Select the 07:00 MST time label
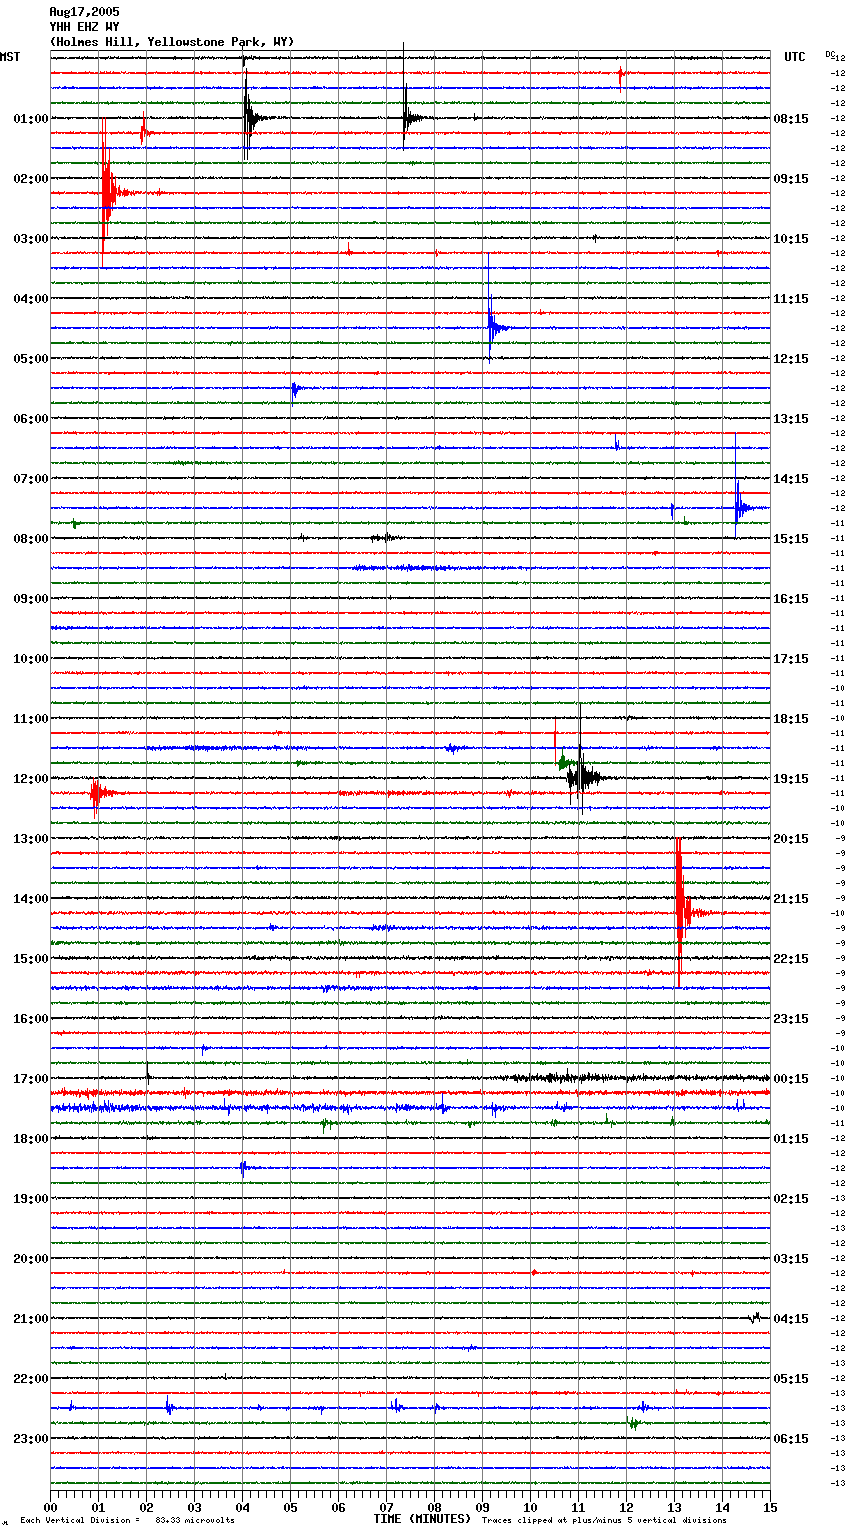Viewport: 850px width, 1534px height. pos(31,479)
